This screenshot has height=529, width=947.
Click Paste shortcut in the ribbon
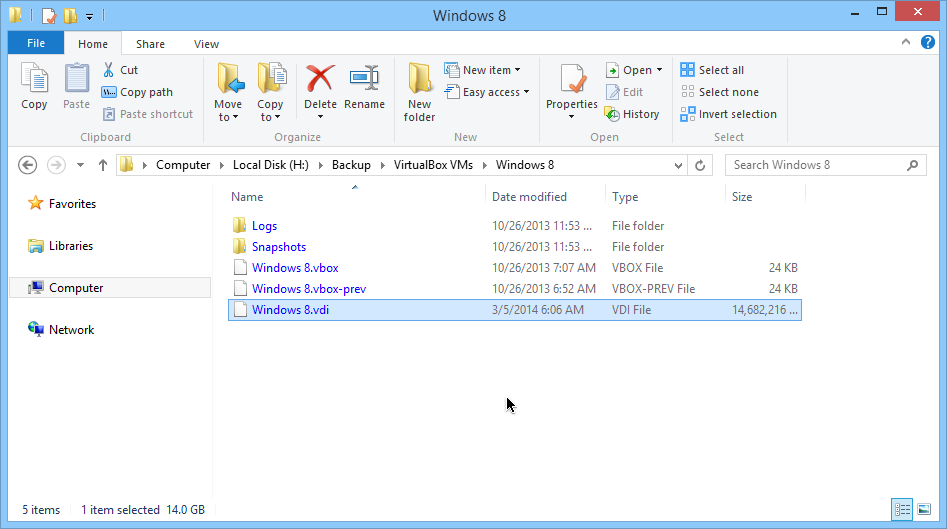148,114
